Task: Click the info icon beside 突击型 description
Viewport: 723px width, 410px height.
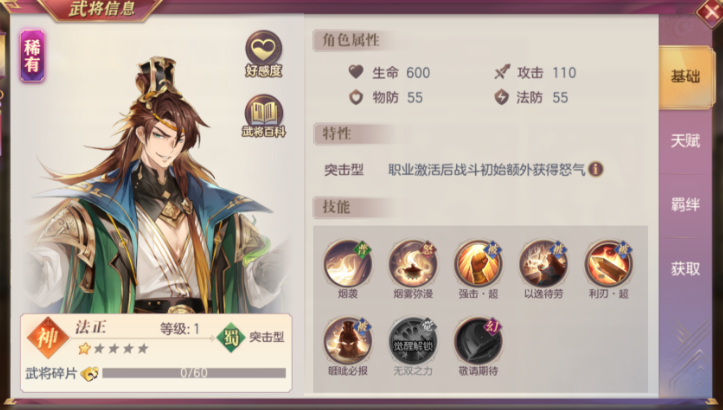Action: point(595,169)
